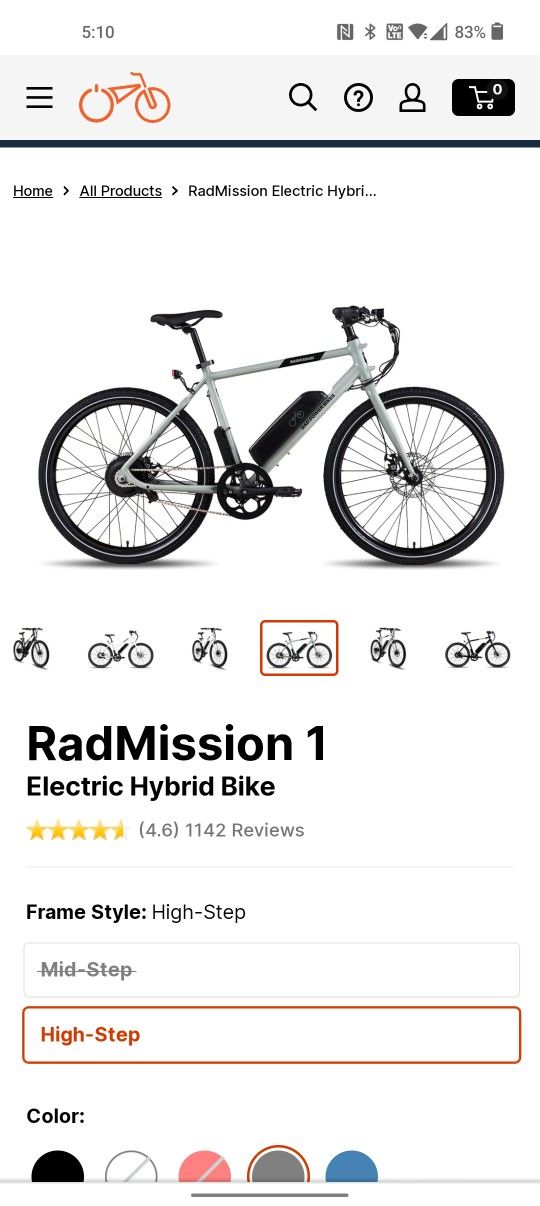Select the High-Step frame style

pyautogui.click(x=271, y=1035)
